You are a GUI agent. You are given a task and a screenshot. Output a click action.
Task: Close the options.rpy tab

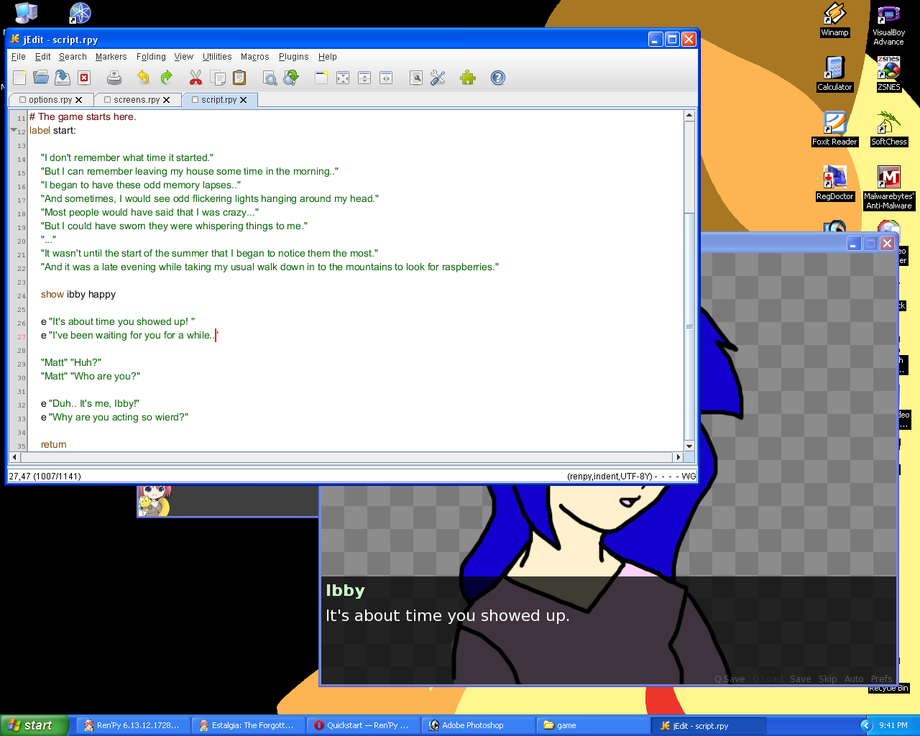[79, 100]
